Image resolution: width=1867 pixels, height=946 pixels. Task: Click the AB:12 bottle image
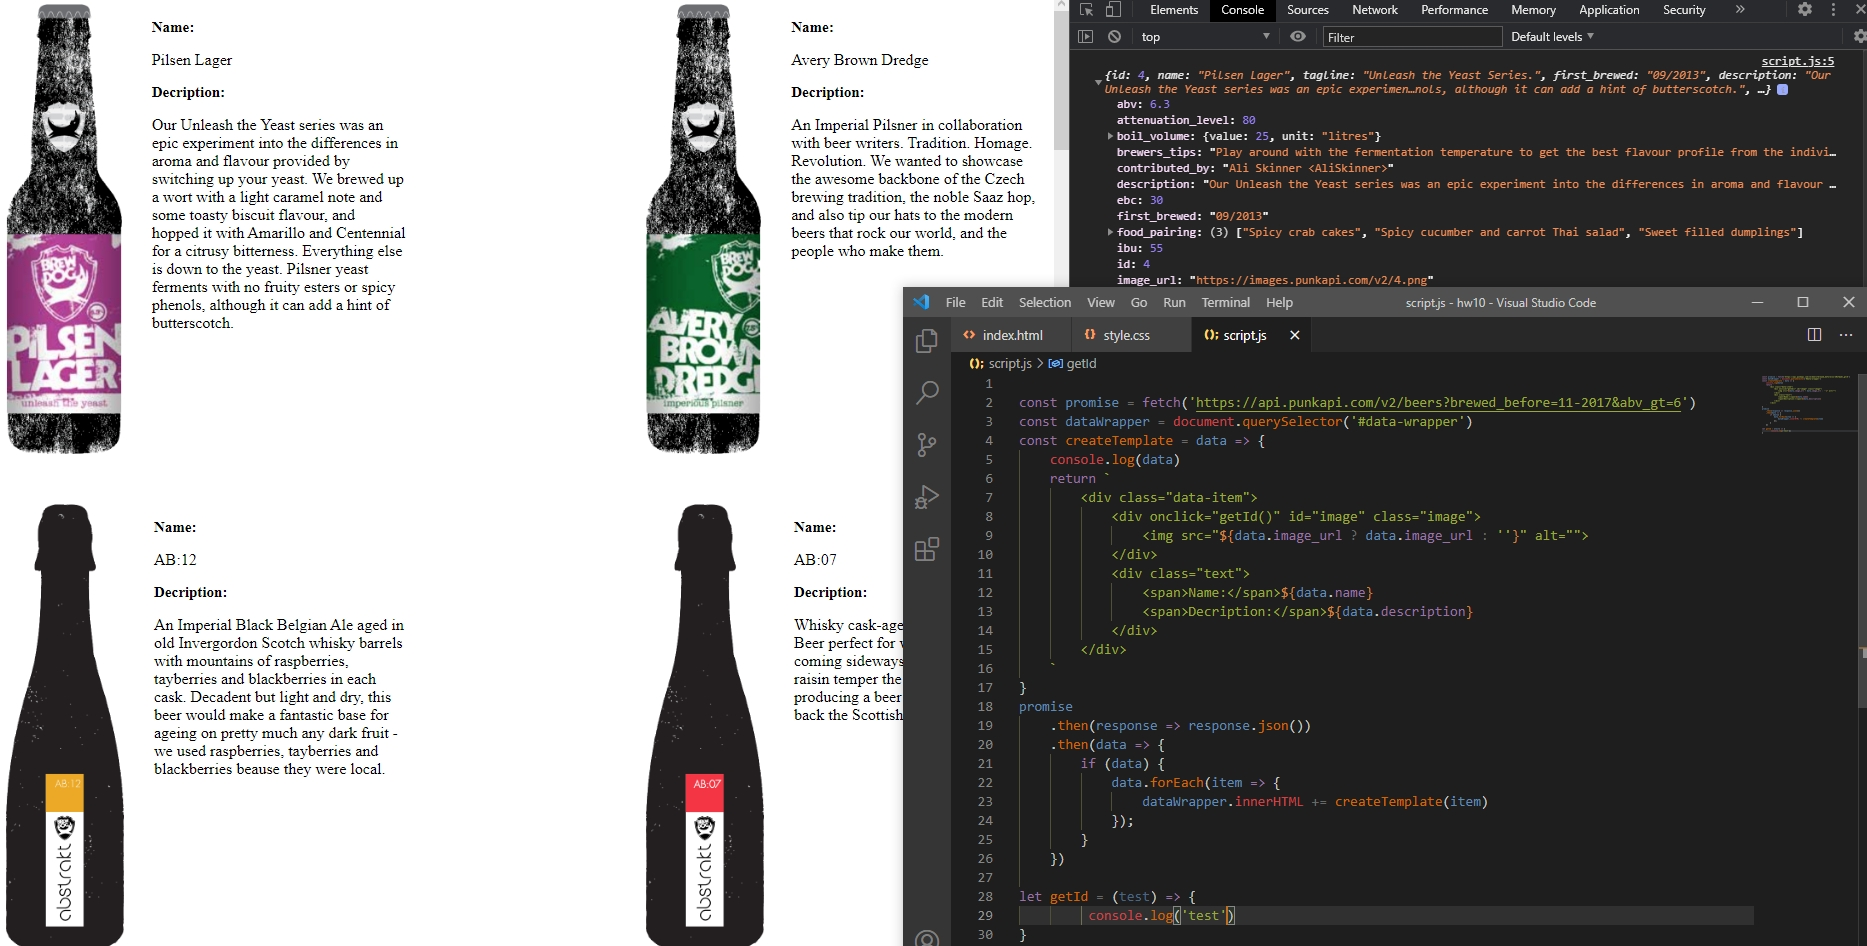65,725
